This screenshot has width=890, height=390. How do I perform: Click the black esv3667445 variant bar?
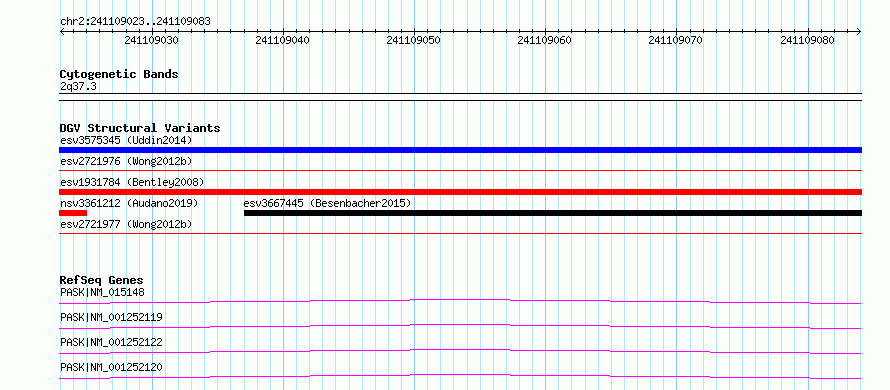[553, 213]
